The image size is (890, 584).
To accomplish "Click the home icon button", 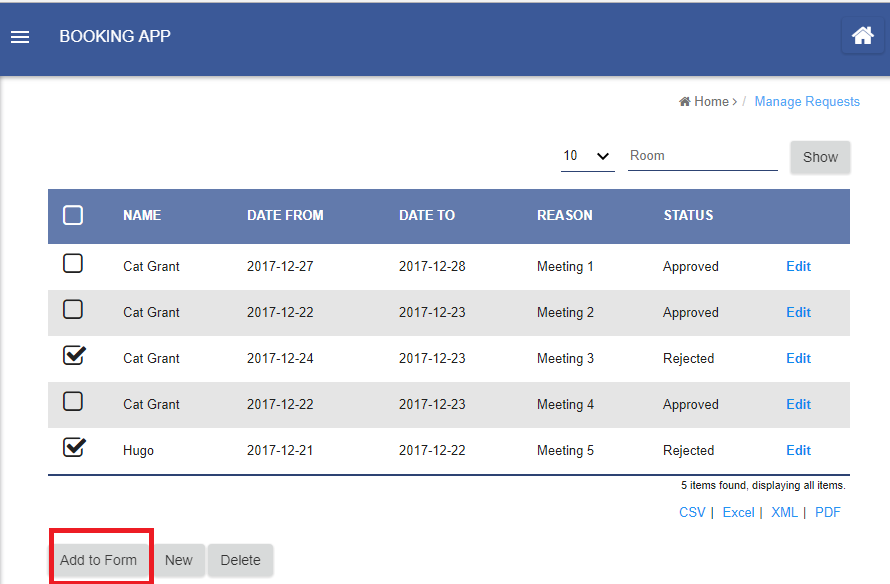I will (862, 36).
